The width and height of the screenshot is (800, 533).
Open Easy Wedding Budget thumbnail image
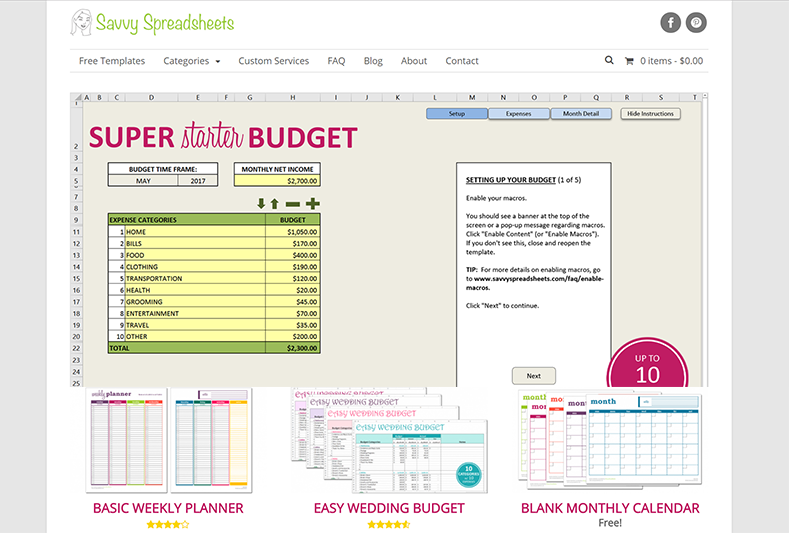(389, 441)
